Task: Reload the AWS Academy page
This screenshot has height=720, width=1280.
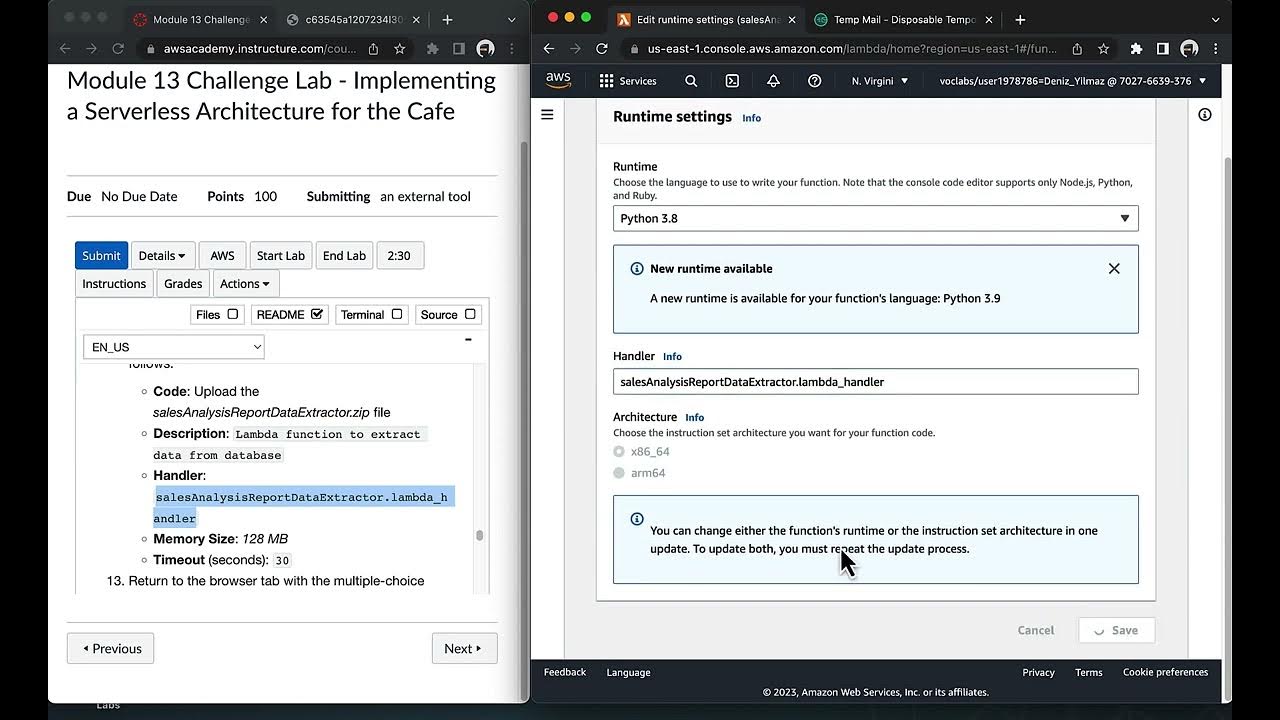Action: 118,48
